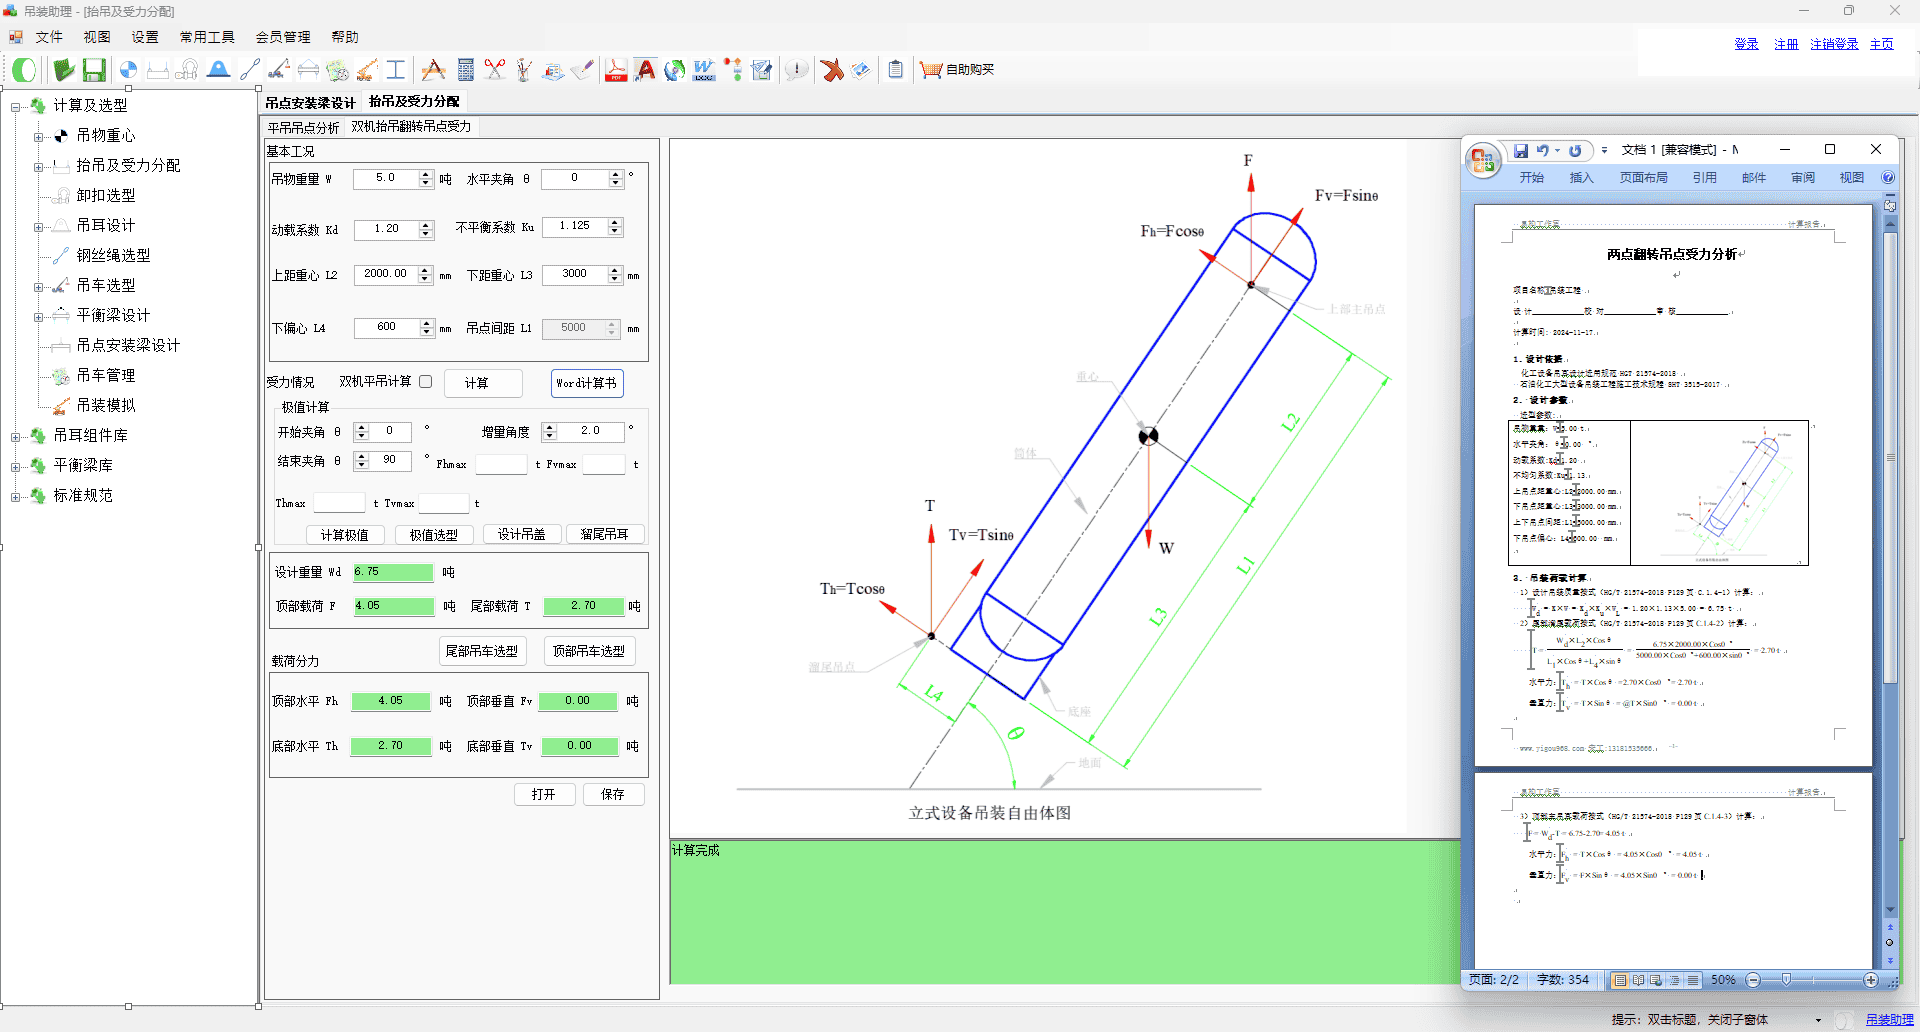This screenshot has height=1032, width=1920.
Task: Click the scissors icon in toolbar
Action: point(494,70)
